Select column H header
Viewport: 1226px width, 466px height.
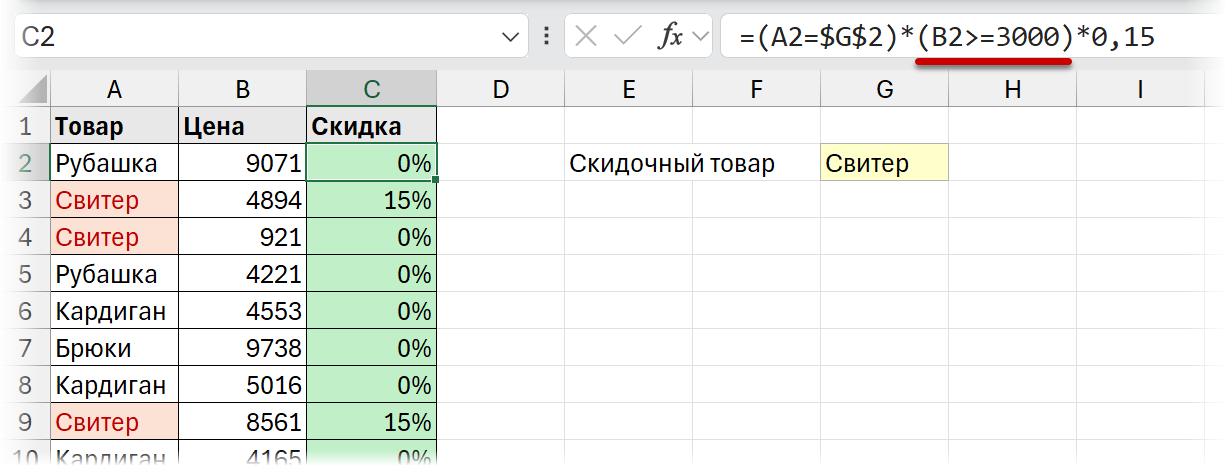[x=1013, y=90]
